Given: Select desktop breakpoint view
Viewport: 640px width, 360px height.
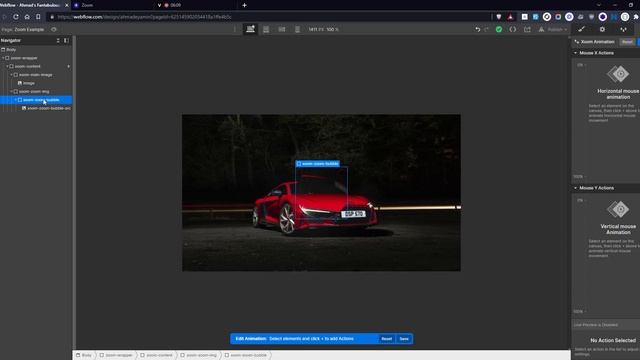Looking at the screenshot, I should [250, 29].
